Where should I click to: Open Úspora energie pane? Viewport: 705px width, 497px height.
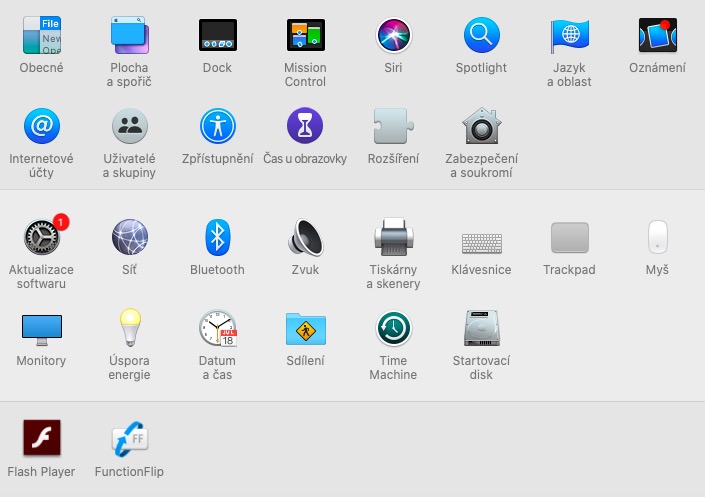pos(130,327)
